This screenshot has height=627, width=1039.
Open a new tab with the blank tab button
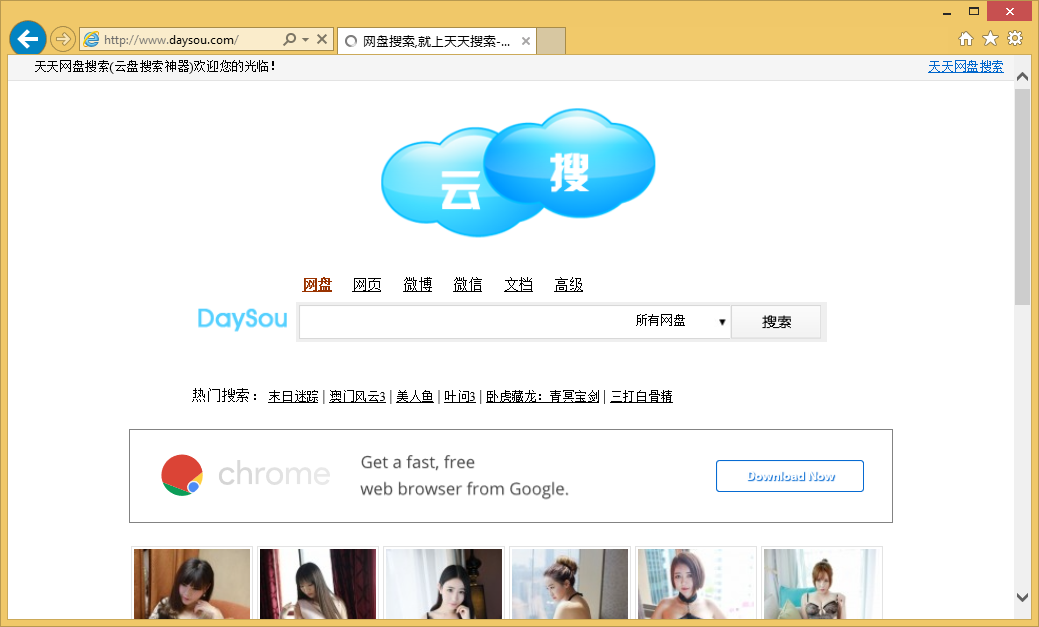pyautogui.click(x=551, y=41)
